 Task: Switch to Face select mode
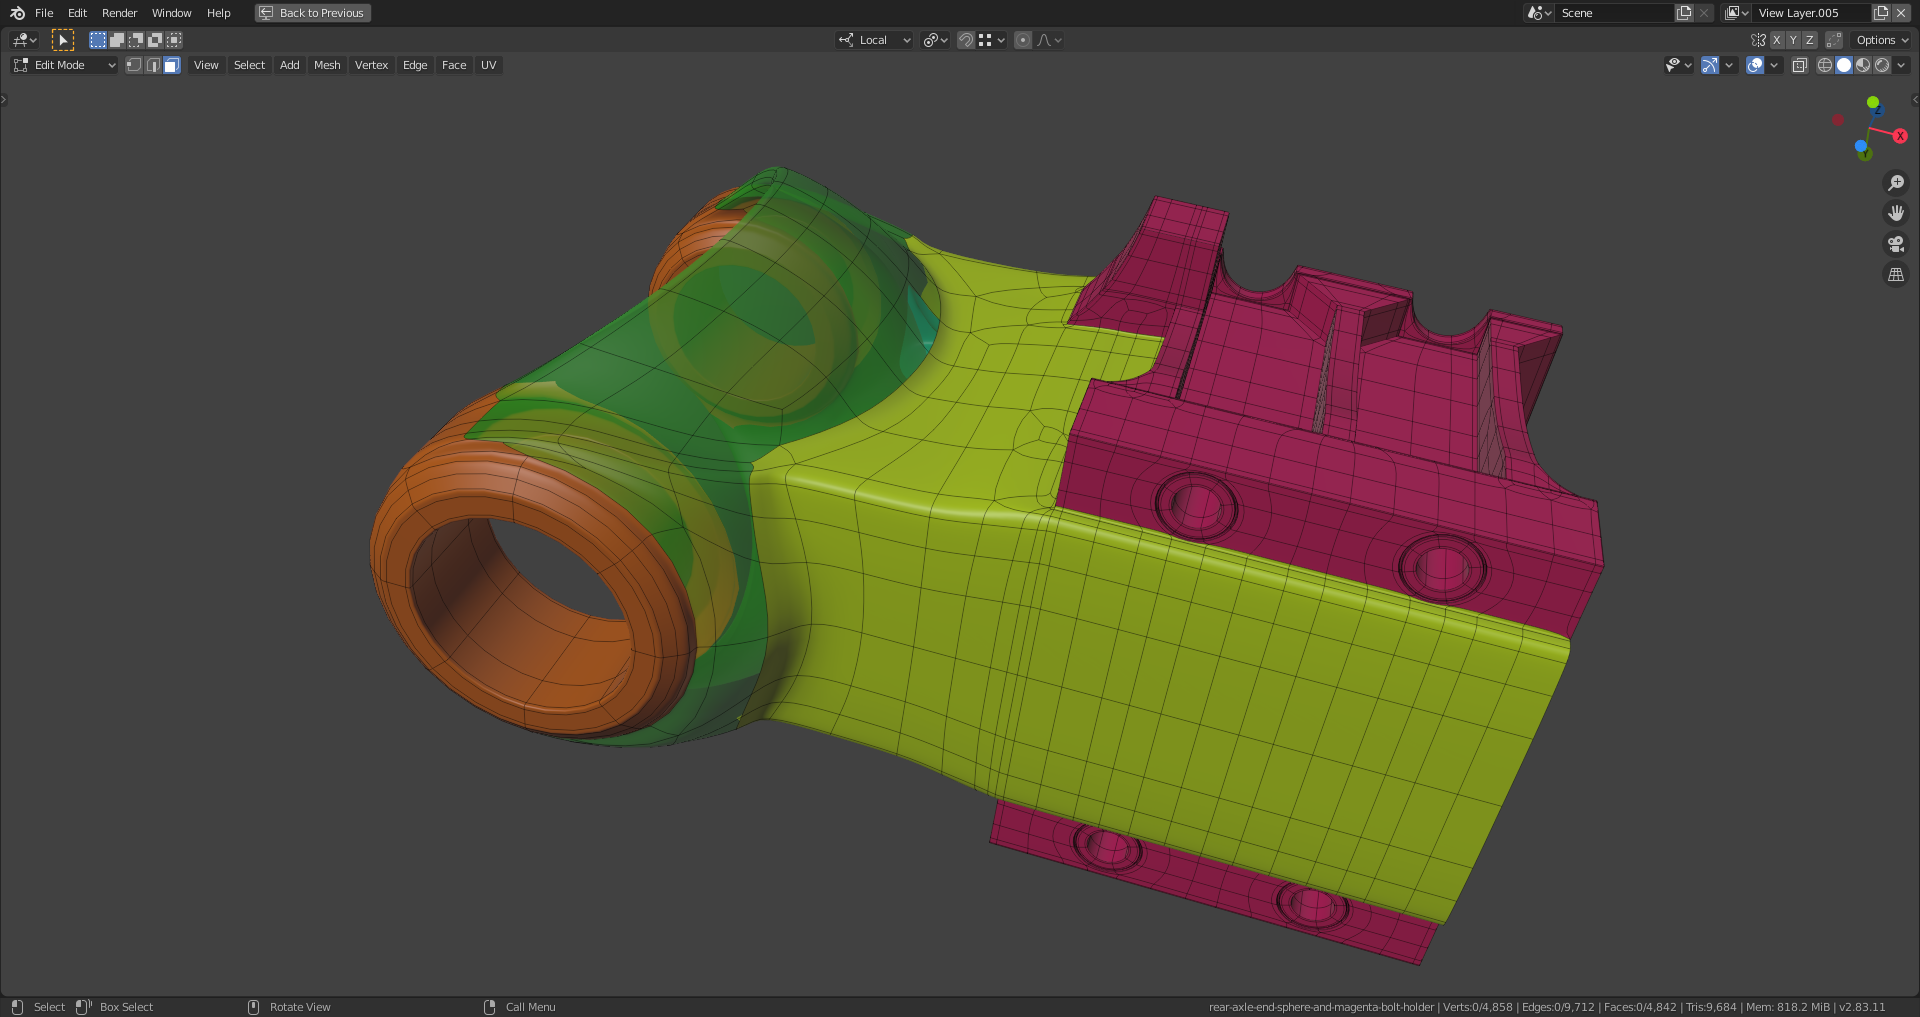(172, 65)
